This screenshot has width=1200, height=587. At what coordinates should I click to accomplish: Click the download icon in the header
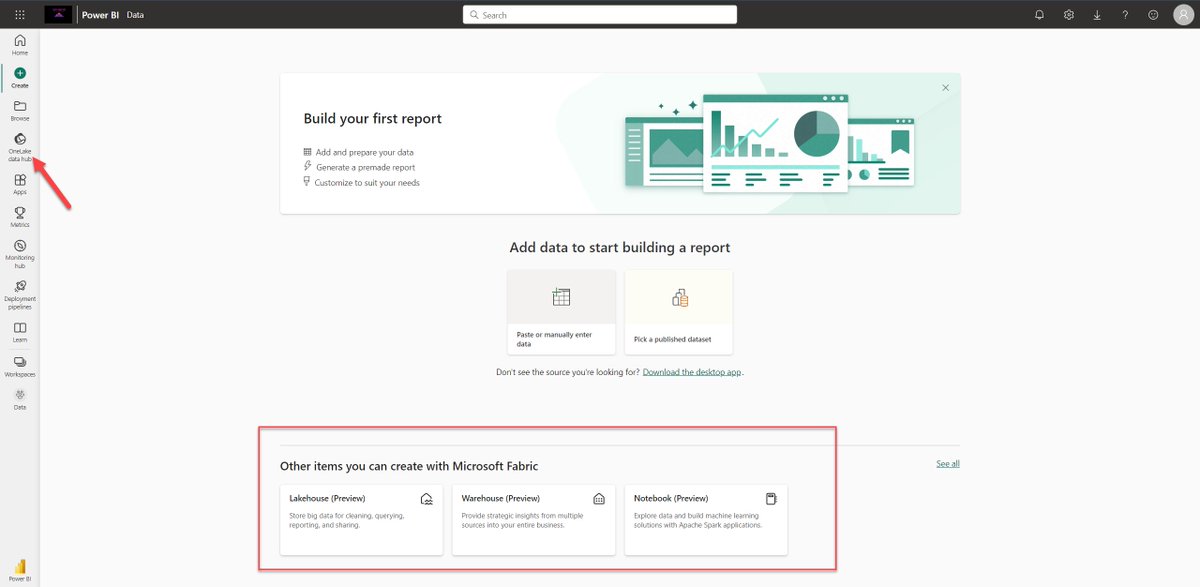pos(1097,15)
